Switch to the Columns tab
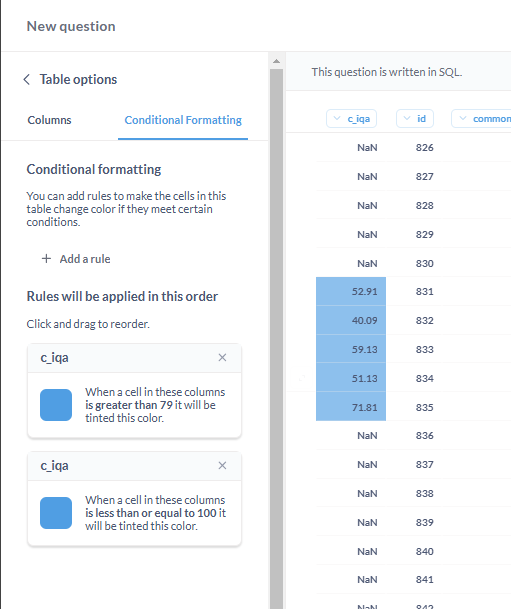This screenshot has width=511, height=609. click(x=49, y=120)
